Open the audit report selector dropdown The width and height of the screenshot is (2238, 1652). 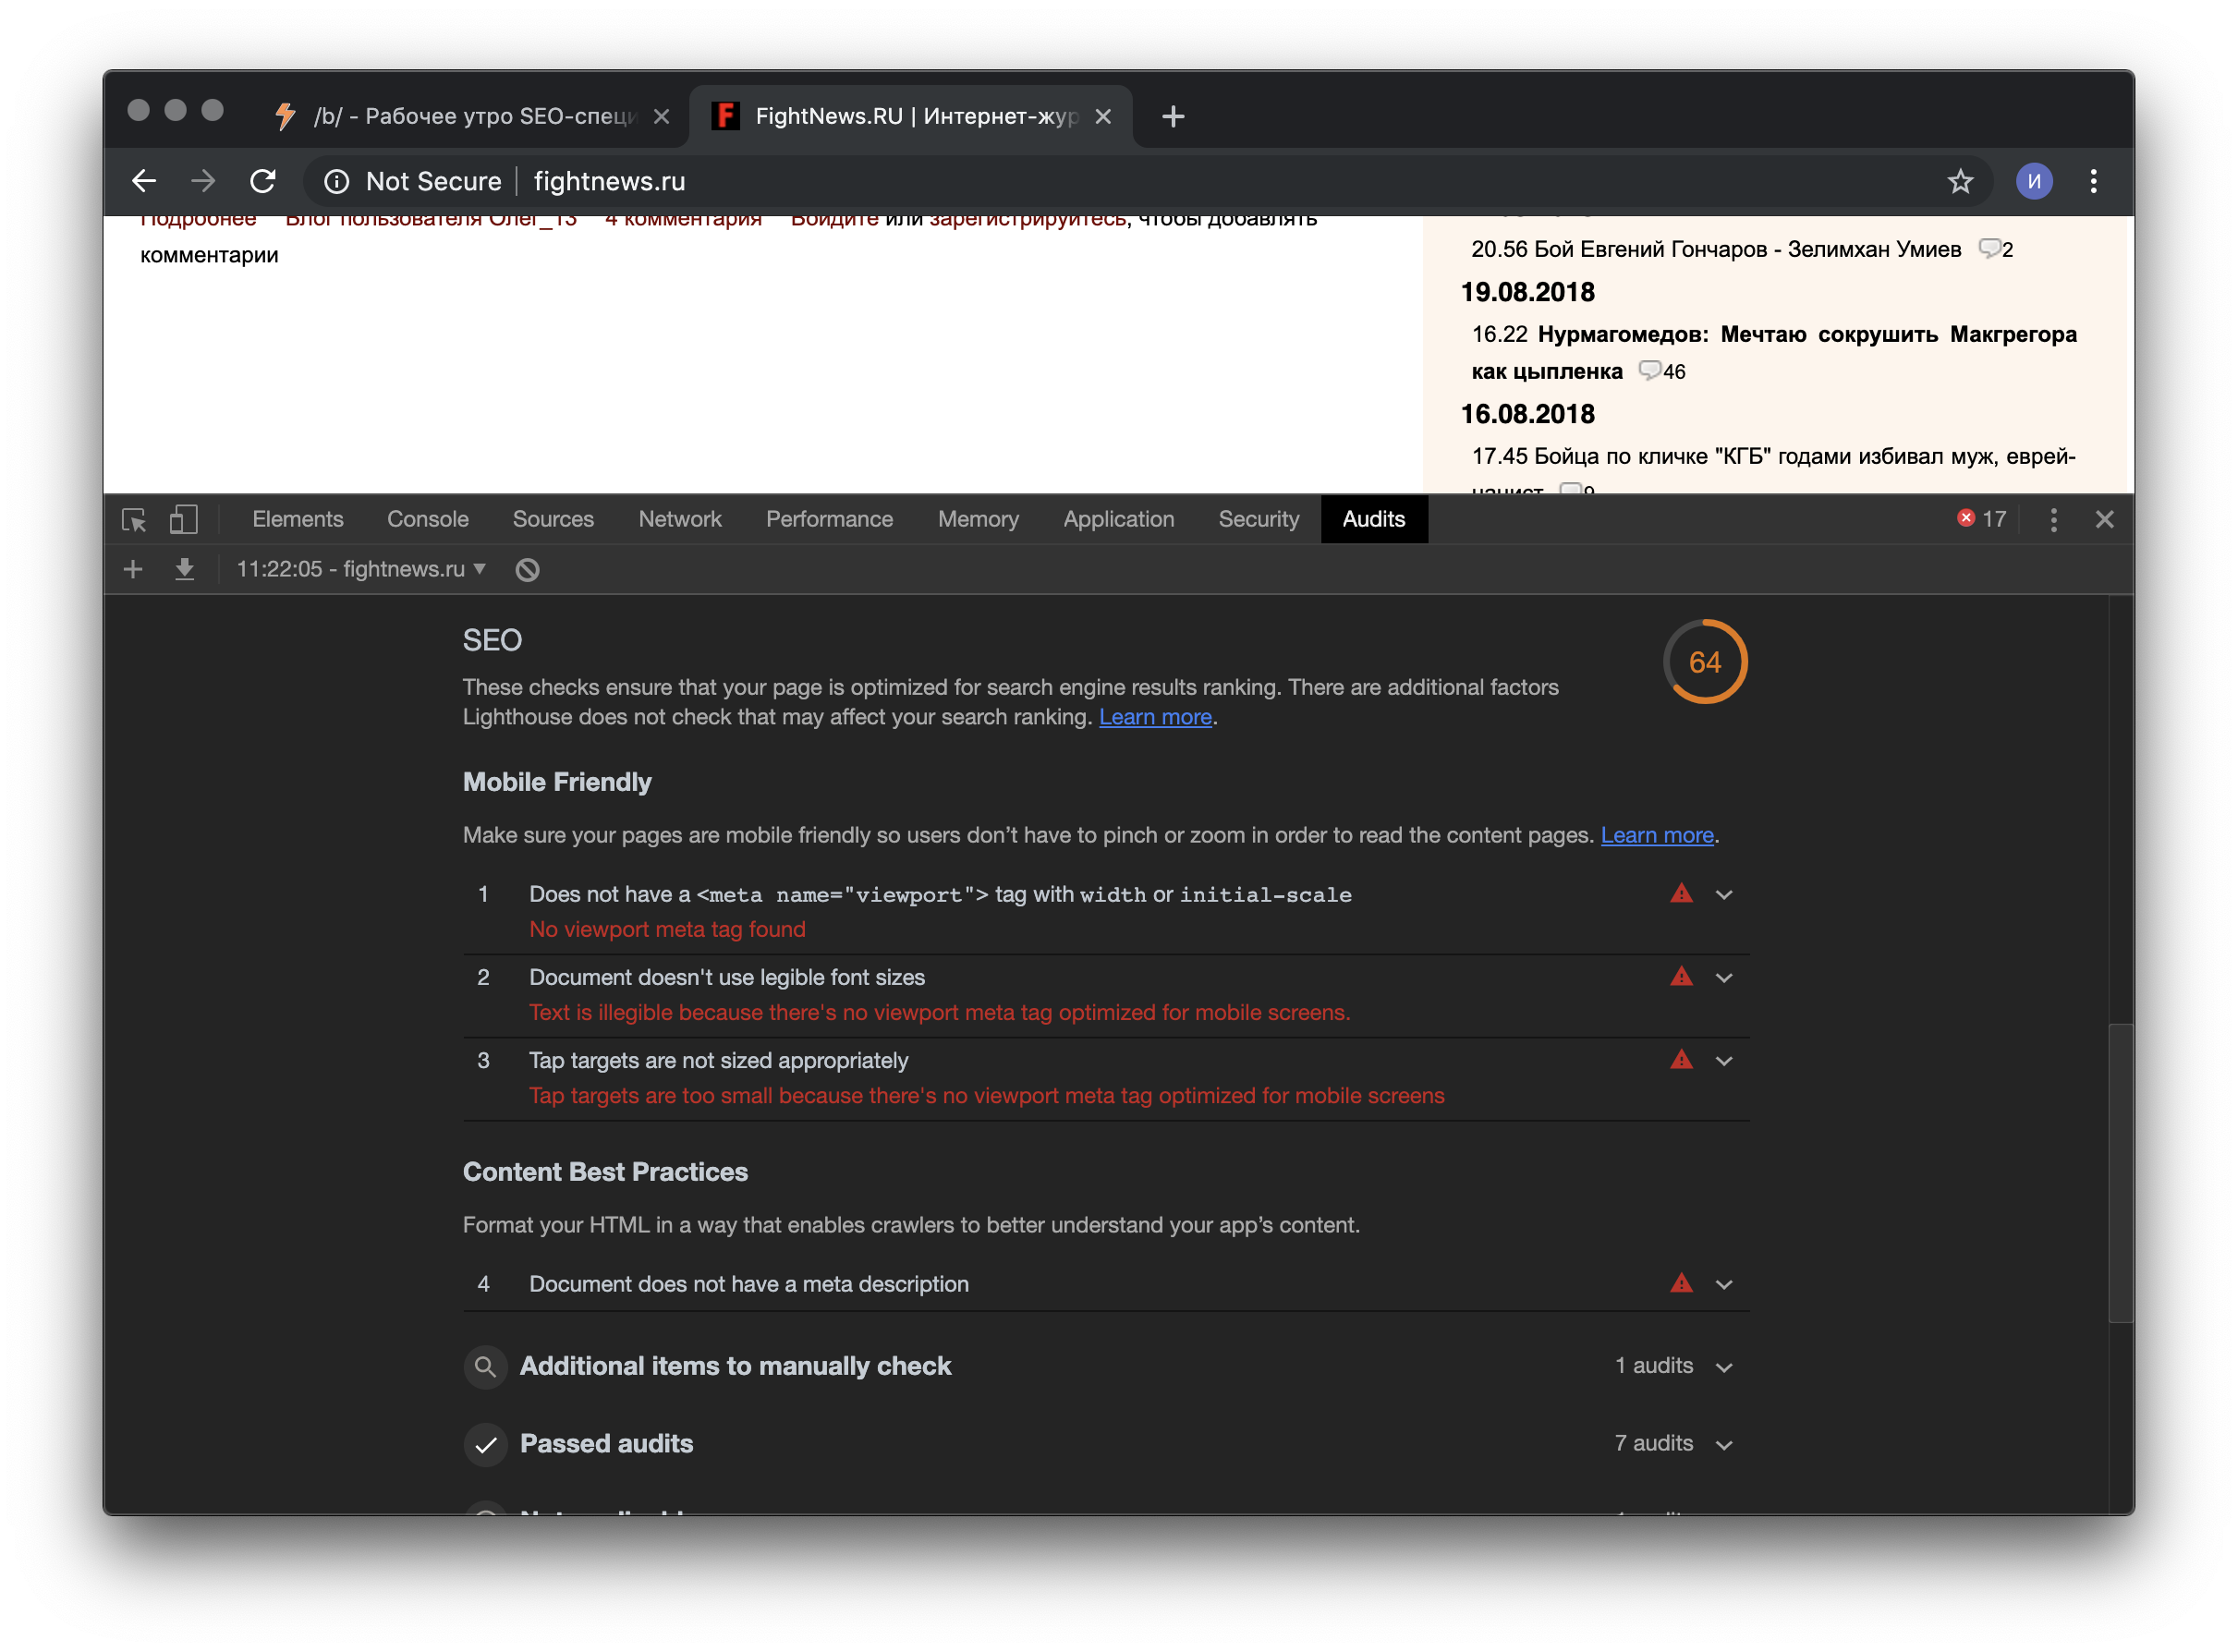(360, 569)
